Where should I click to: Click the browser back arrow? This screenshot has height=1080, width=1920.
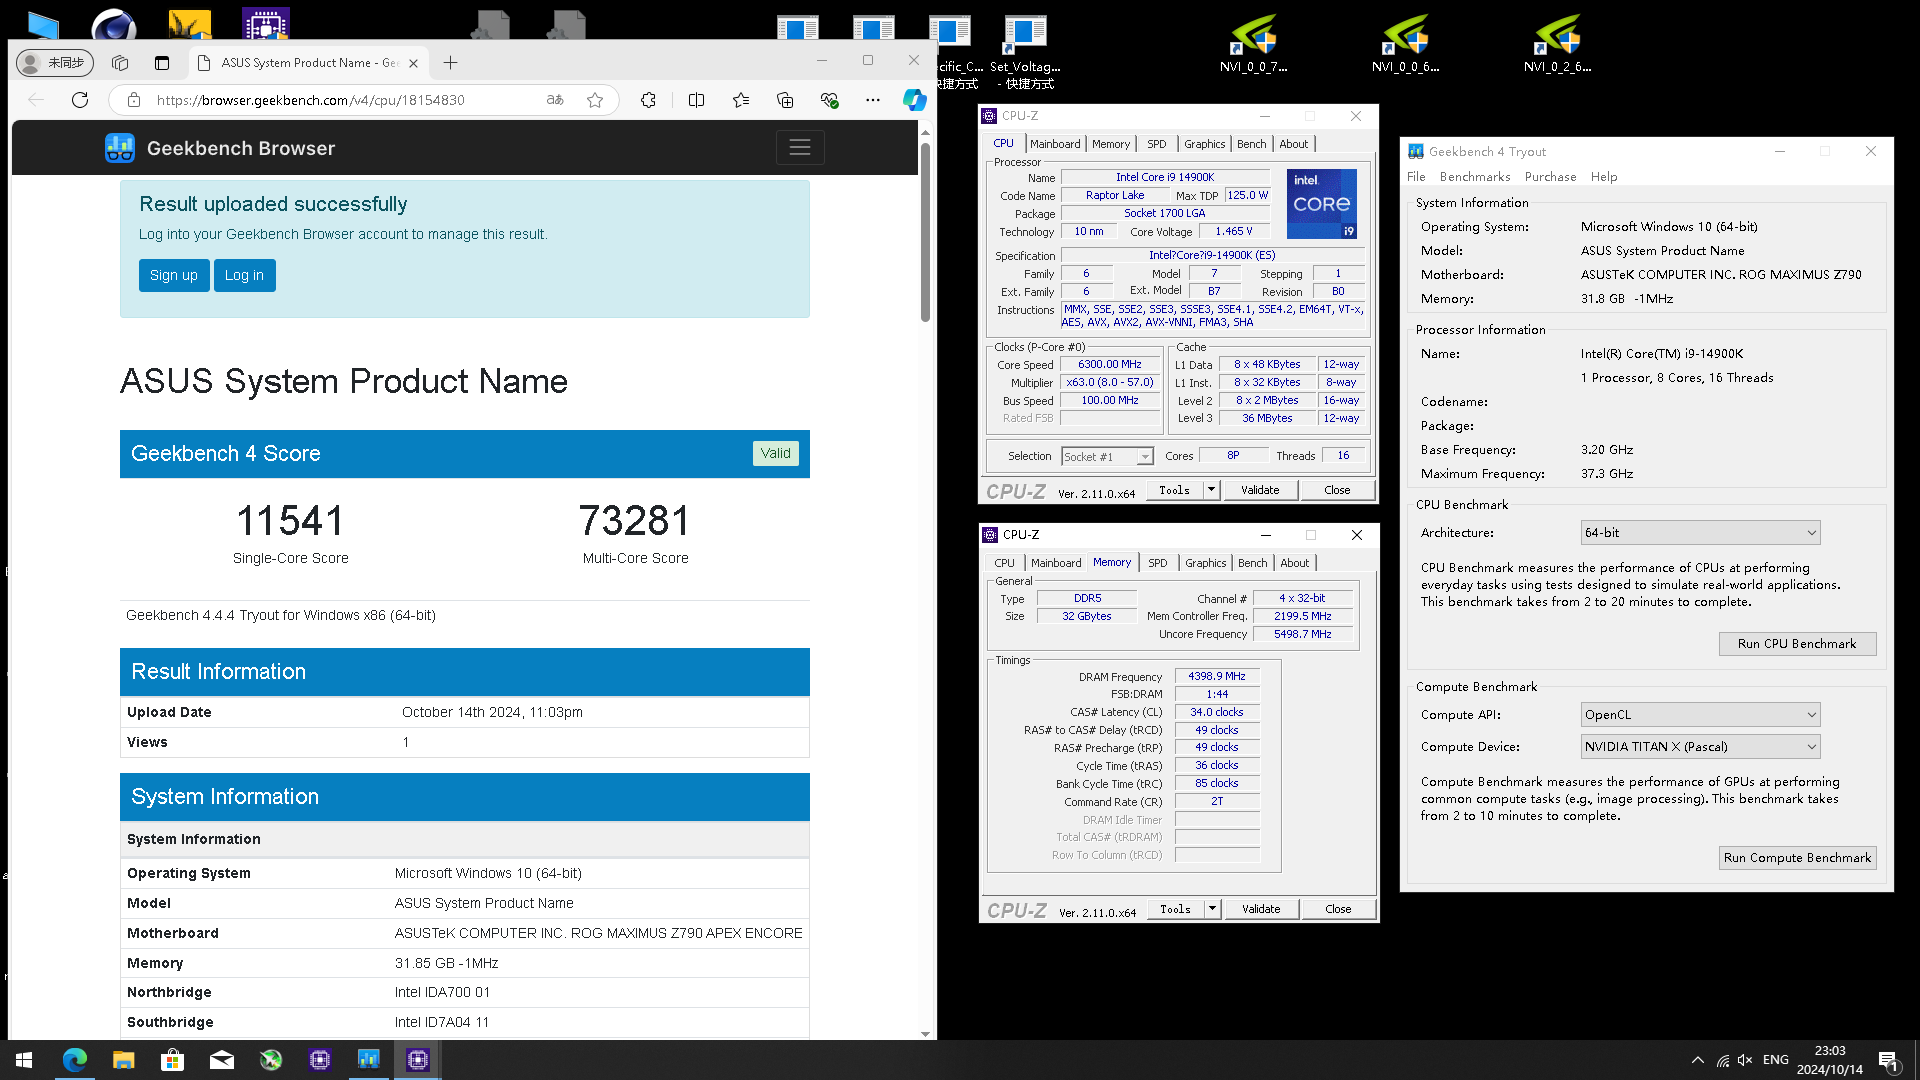36,100
